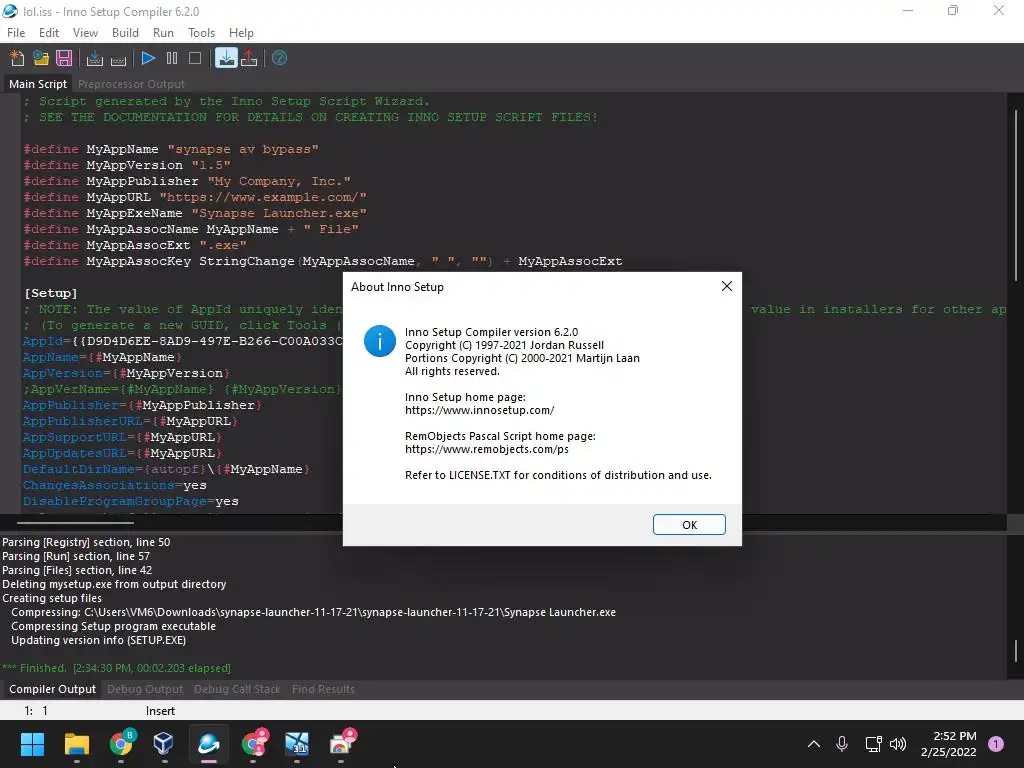1024x768 pixels.
Task: Open the VirtualBox cube taskbar icon
Action: 163,744
